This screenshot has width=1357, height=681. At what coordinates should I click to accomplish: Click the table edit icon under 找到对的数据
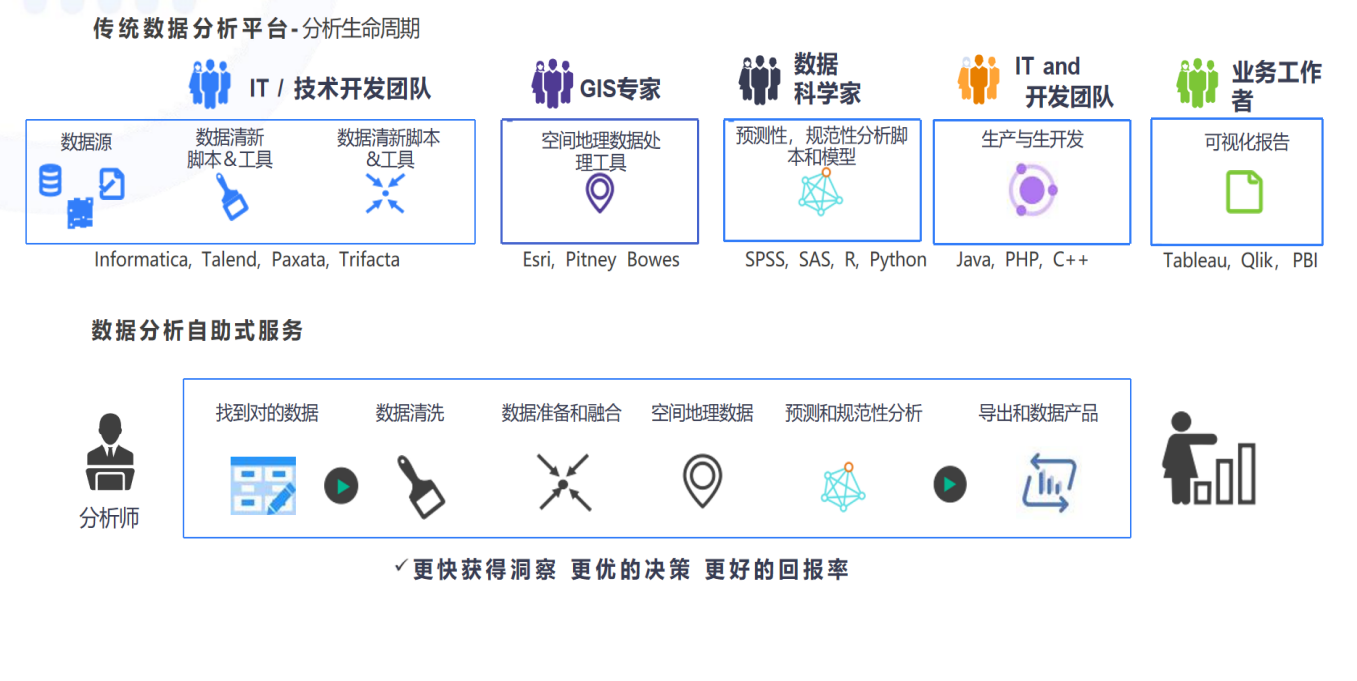pyautogui.click(x=264, y=485)
